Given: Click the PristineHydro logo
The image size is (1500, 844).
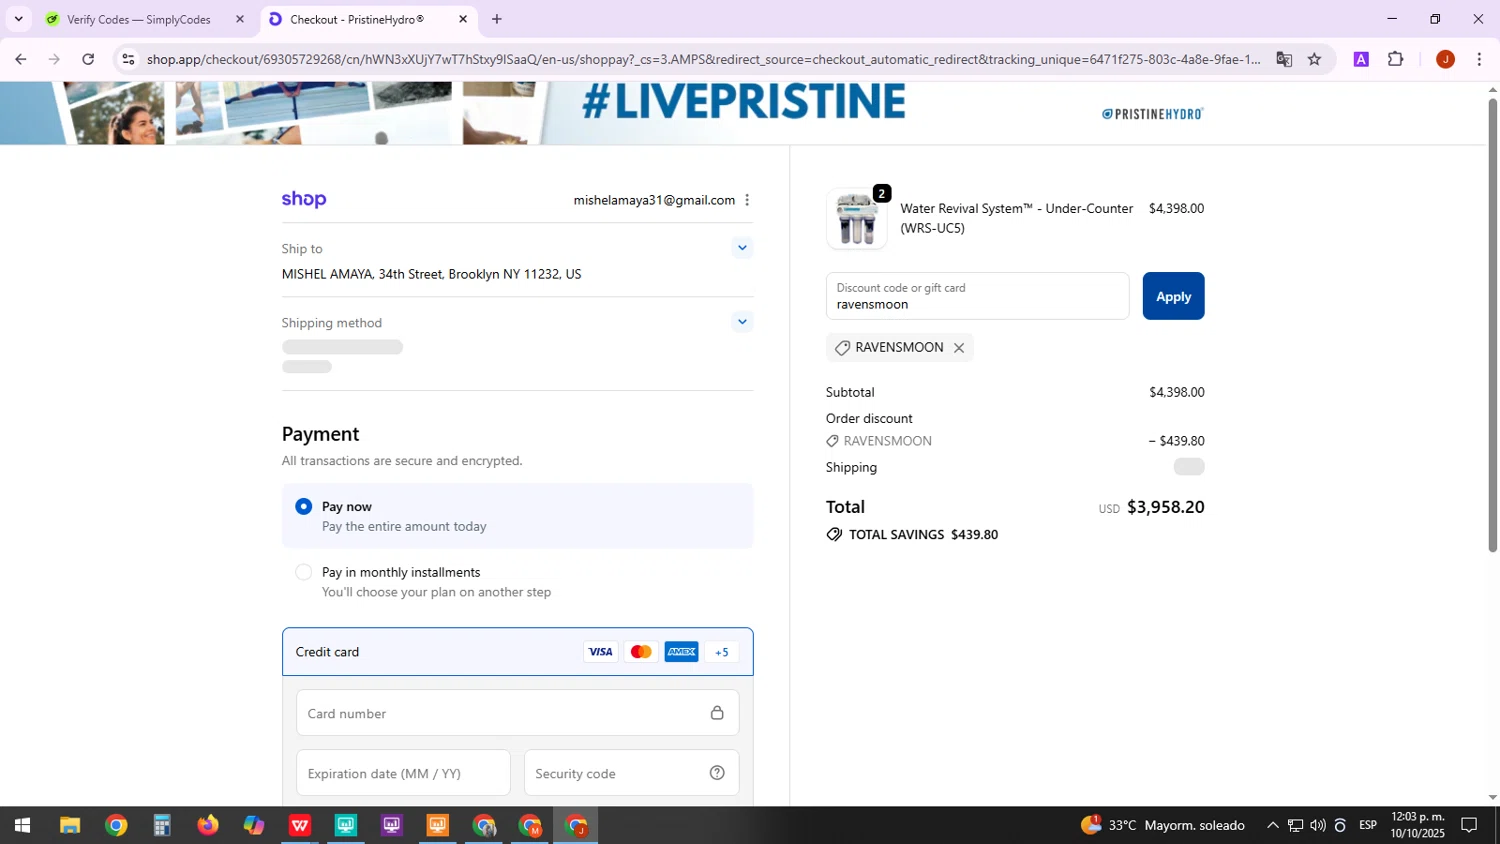Looking at the screenshot, I should coord(1153,114).
